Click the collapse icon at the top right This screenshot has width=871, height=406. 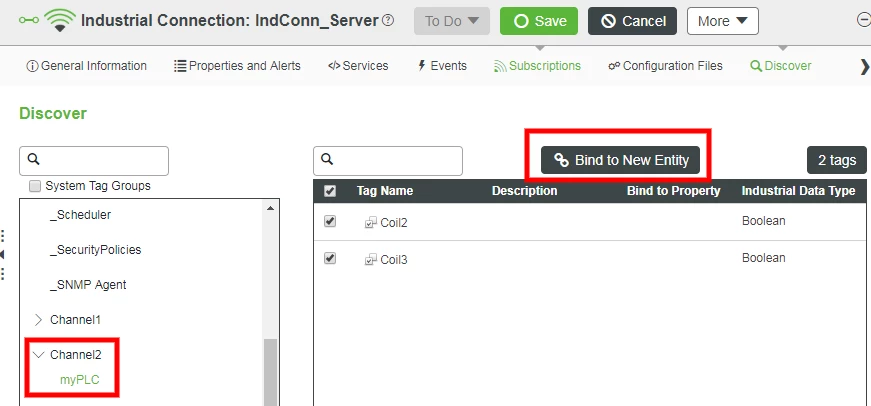click(x=864, y=21)
